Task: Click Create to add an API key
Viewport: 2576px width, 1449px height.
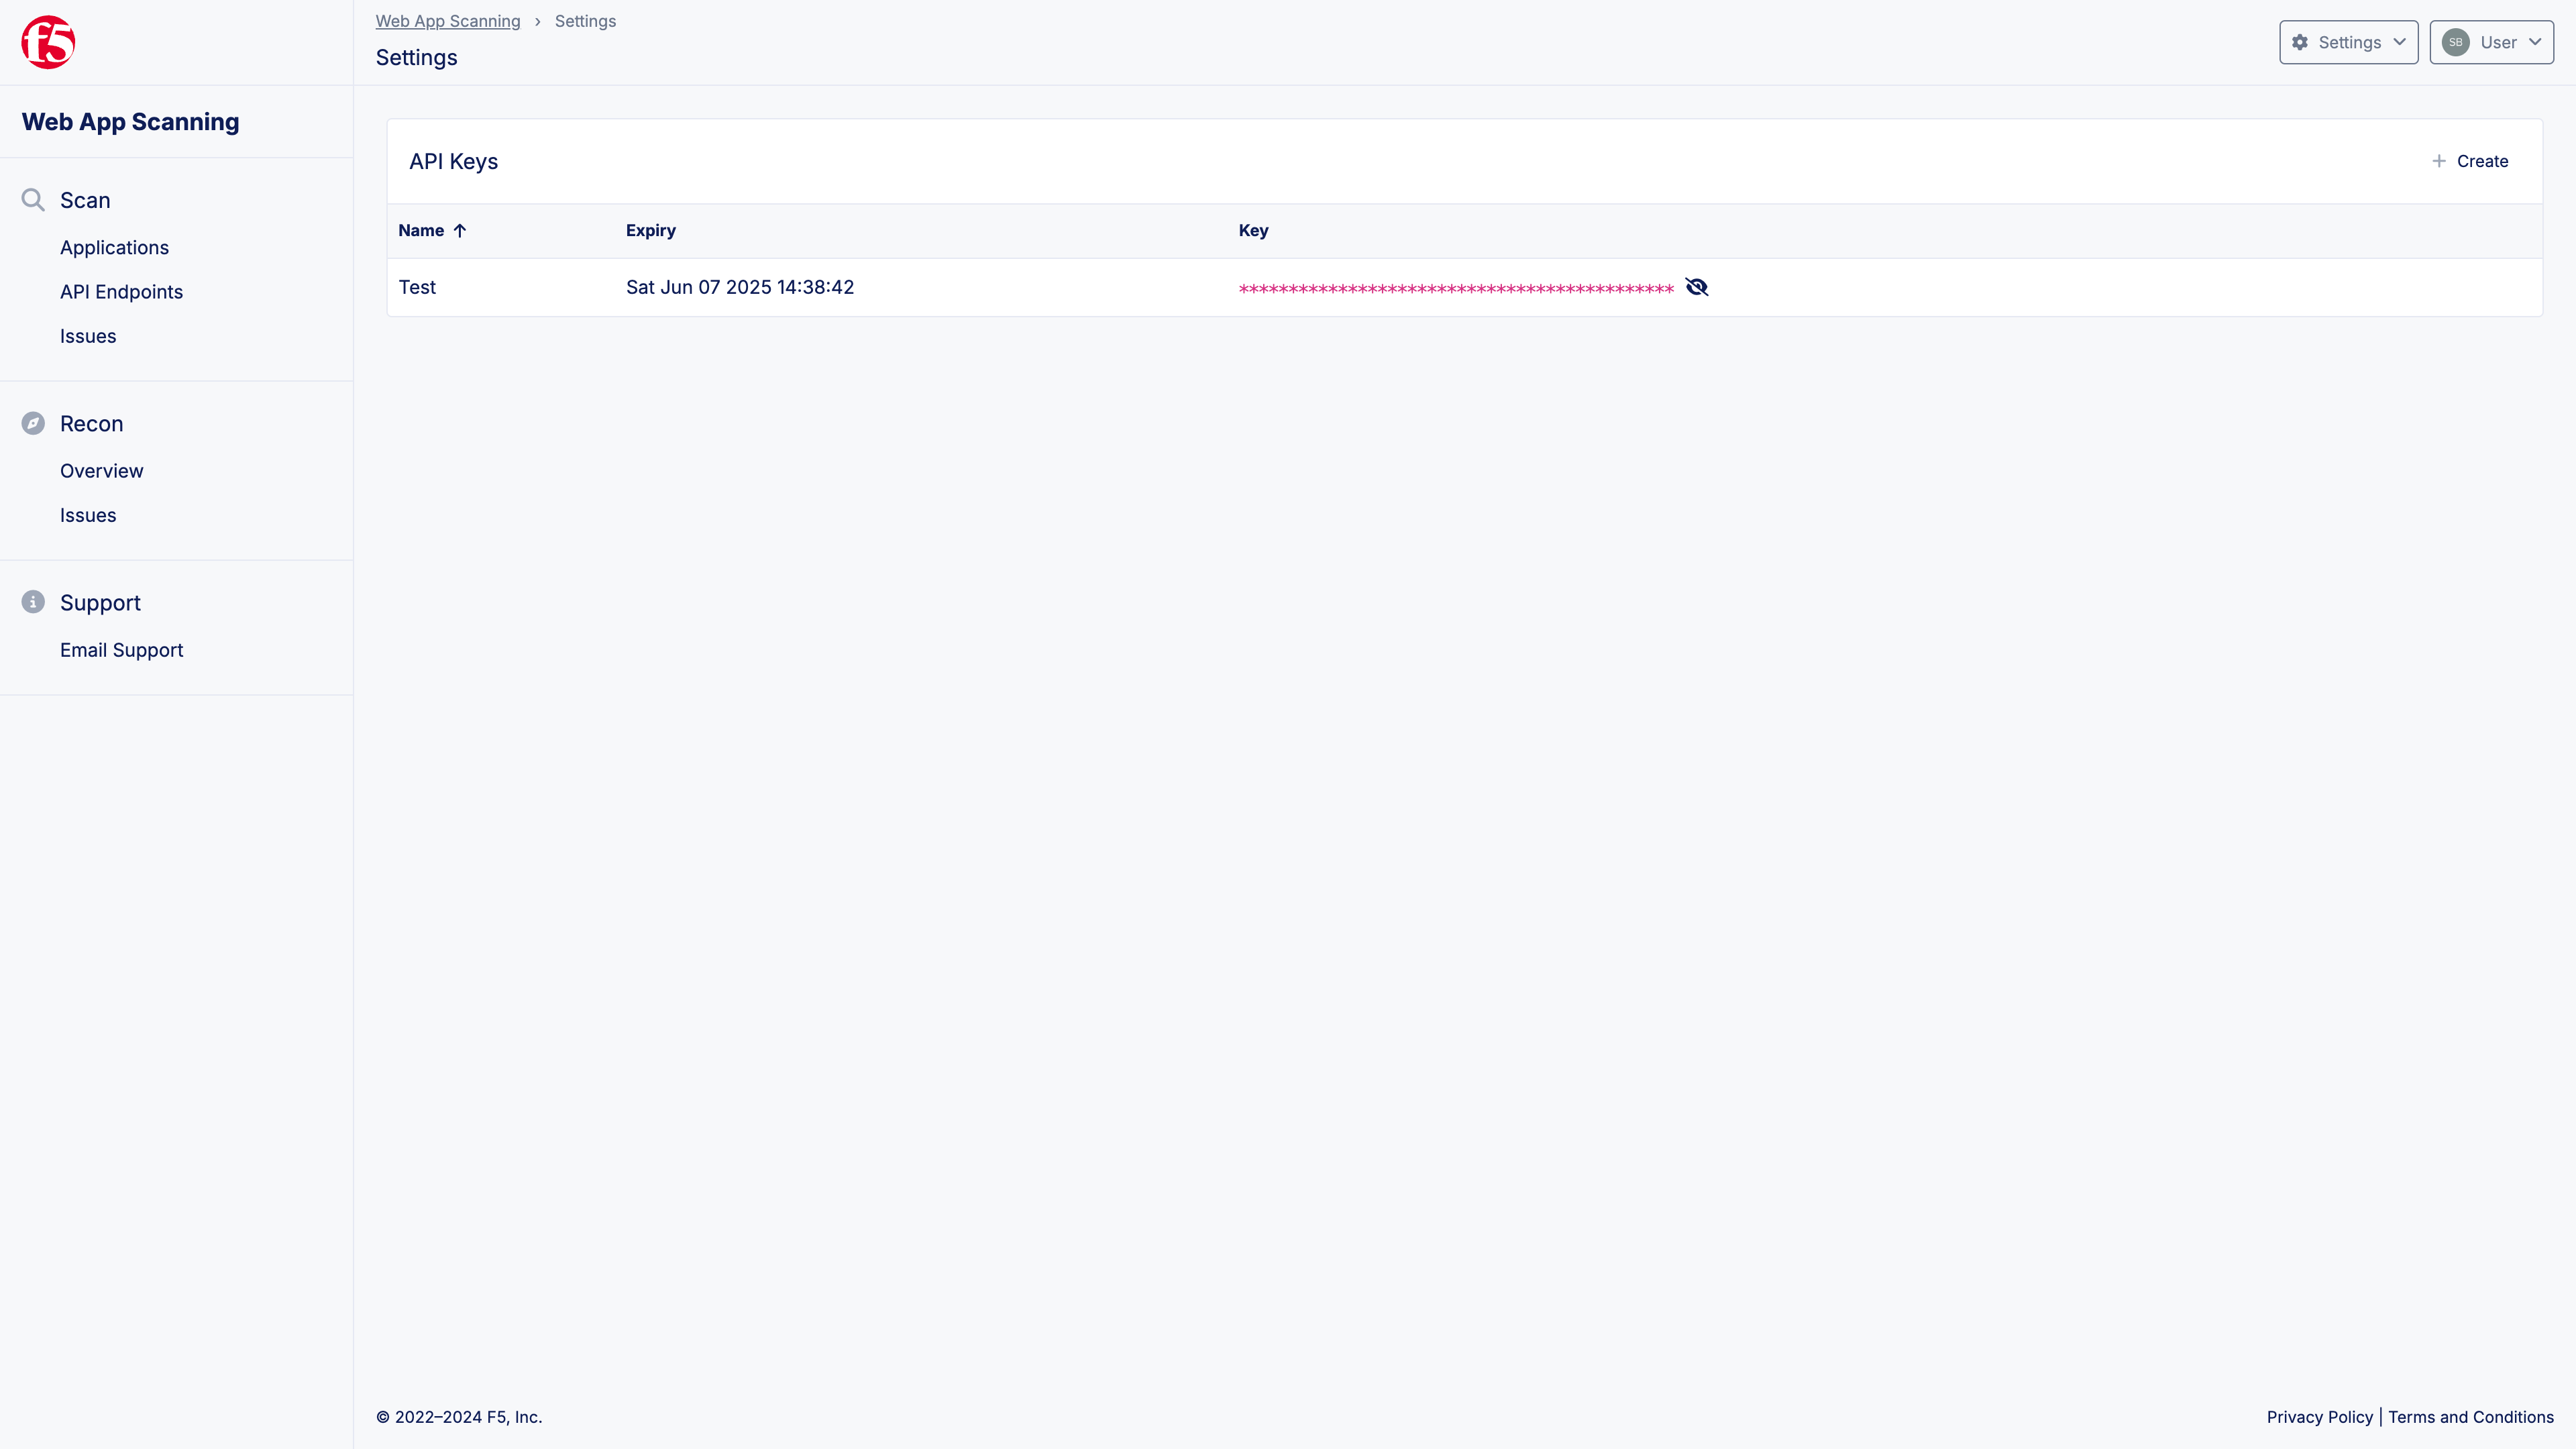Action: [x=2470, y=160]
